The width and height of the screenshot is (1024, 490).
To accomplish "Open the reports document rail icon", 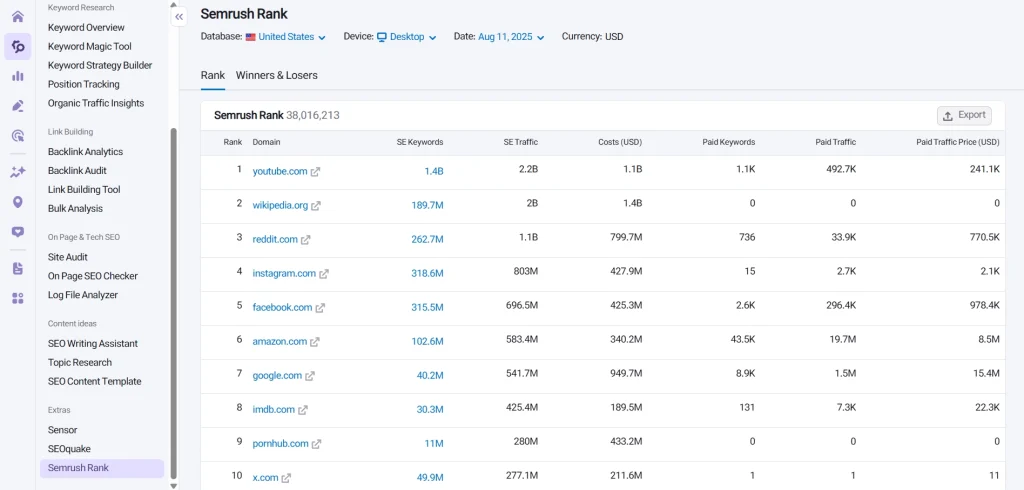I will click(x=18, y=268).
